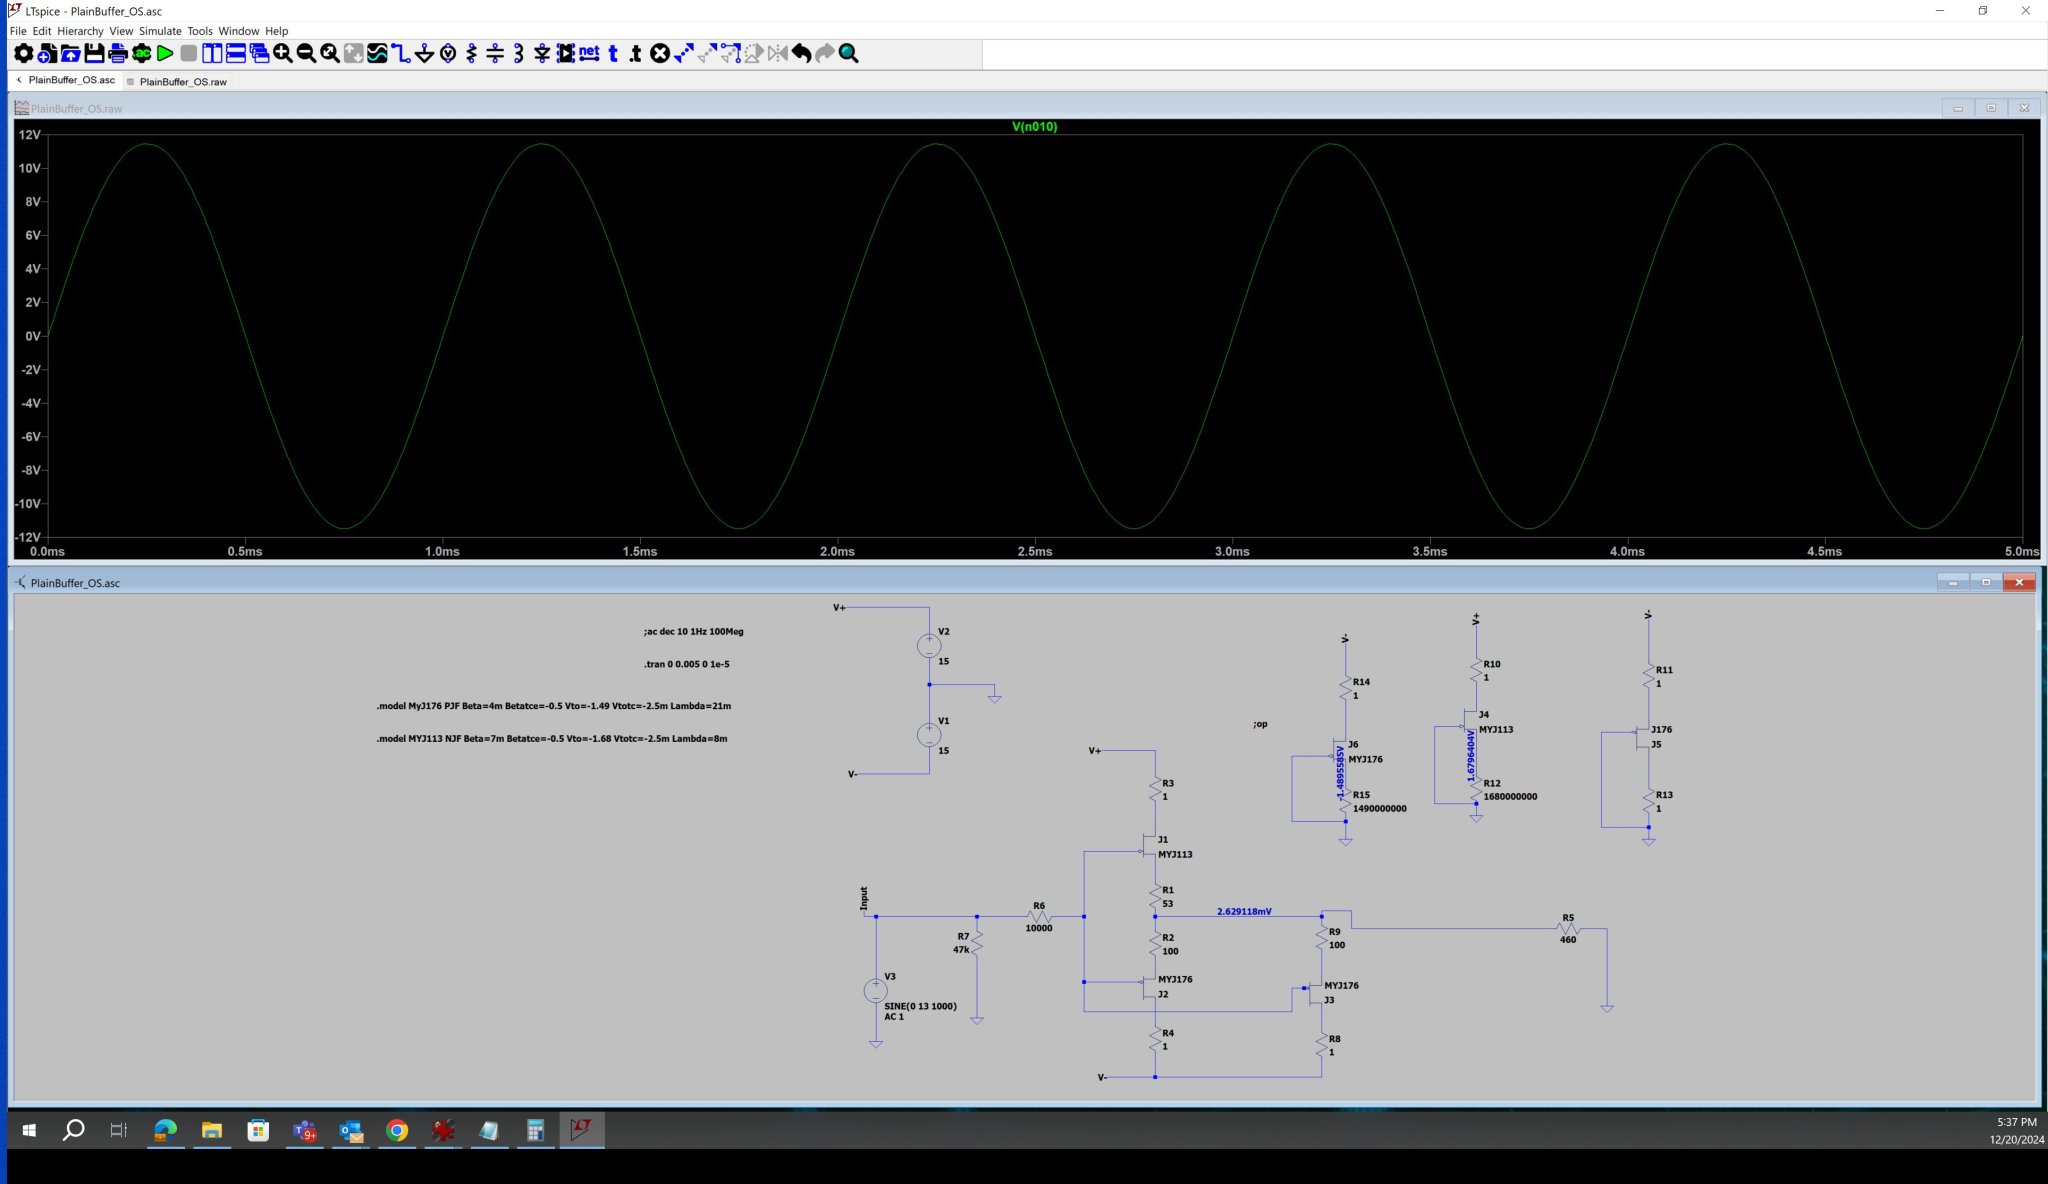2048x1184 pixels.
Task: Open Microsoft Edge from the taskbar
Action: pos(165,1130)
